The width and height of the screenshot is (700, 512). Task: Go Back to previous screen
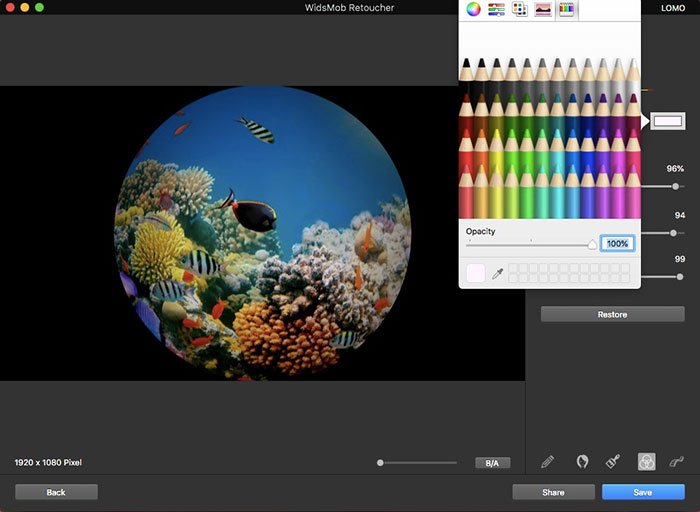(x=56, y=492)
